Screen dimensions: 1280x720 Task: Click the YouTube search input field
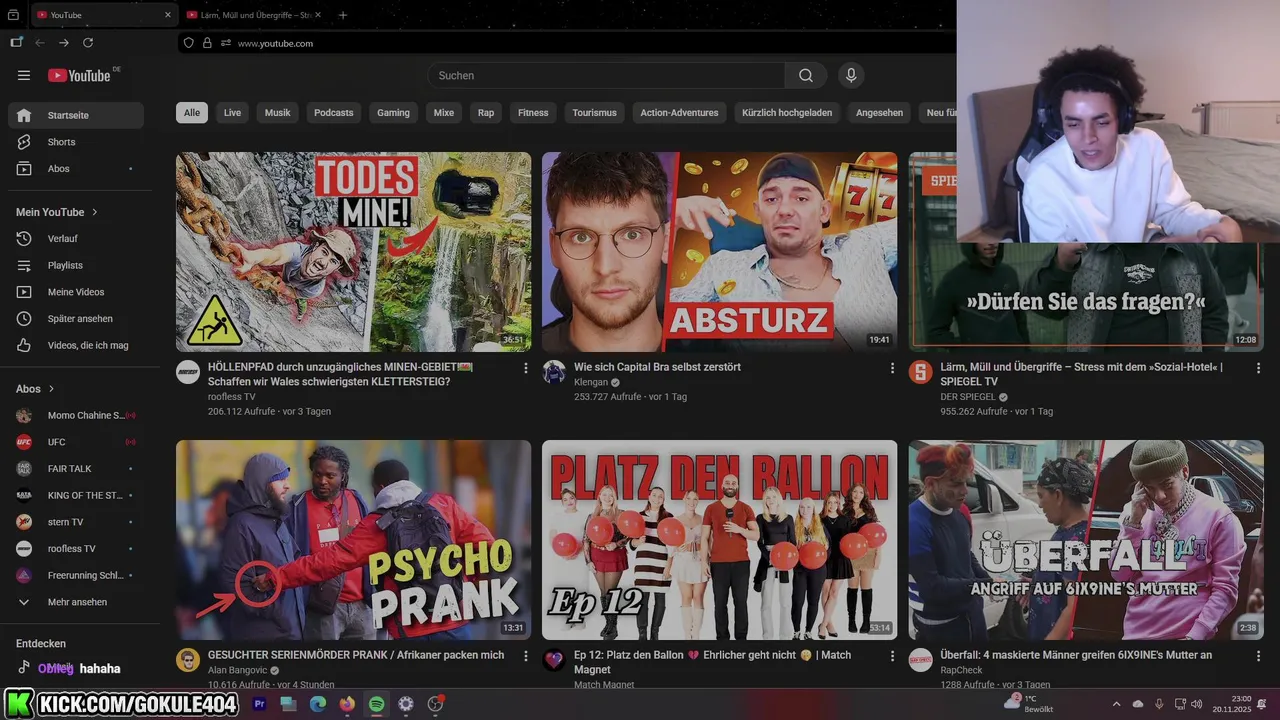tap(606, 75)
